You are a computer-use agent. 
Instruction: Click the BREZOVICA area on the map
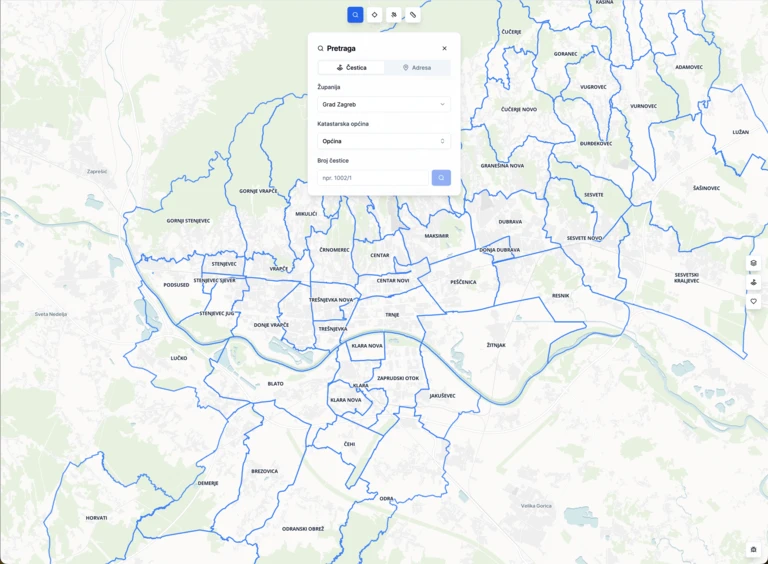265,471
